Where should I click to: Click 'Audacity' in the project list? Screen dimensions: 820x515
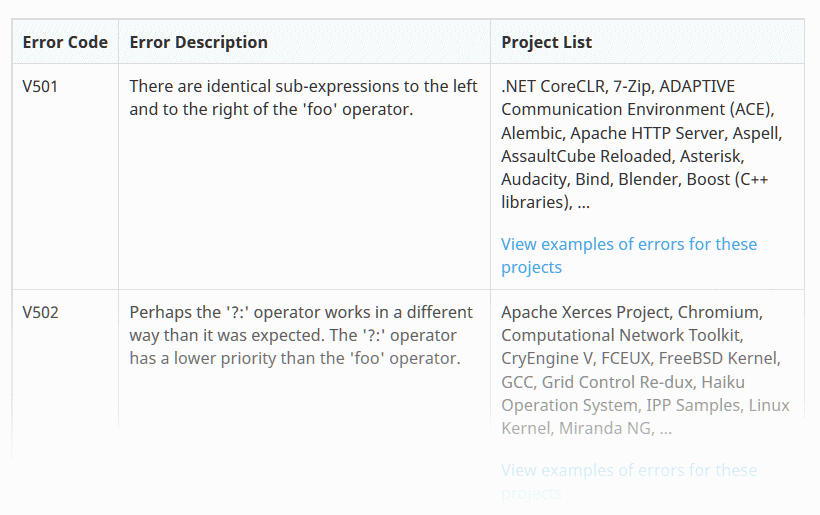point(534,179)
